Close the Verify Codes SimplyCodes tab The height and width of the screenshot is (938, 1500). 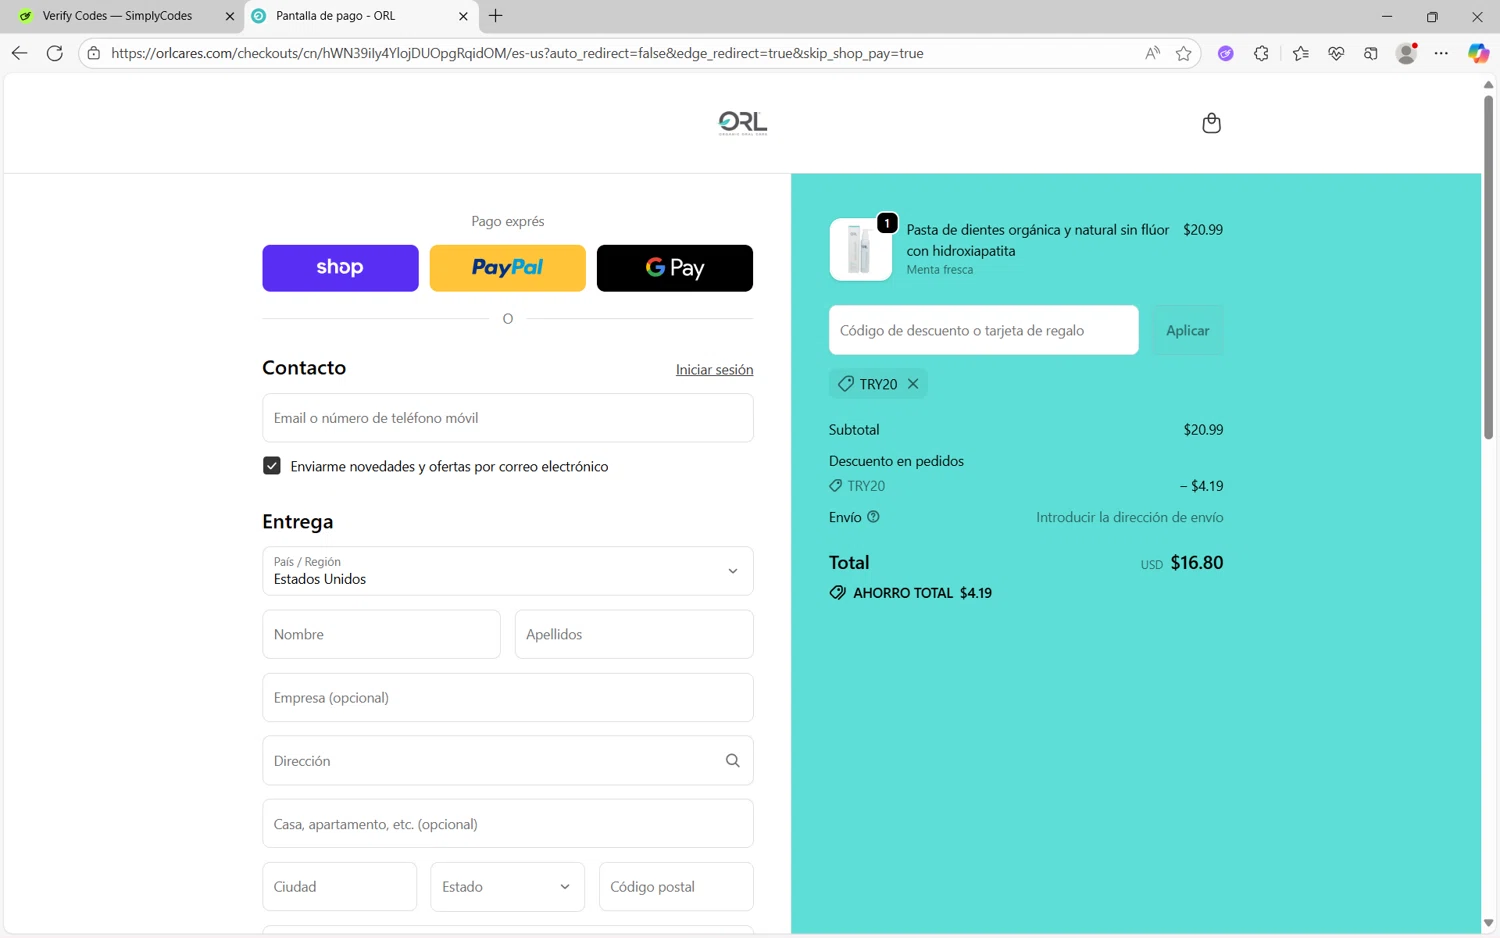point(229,16)
